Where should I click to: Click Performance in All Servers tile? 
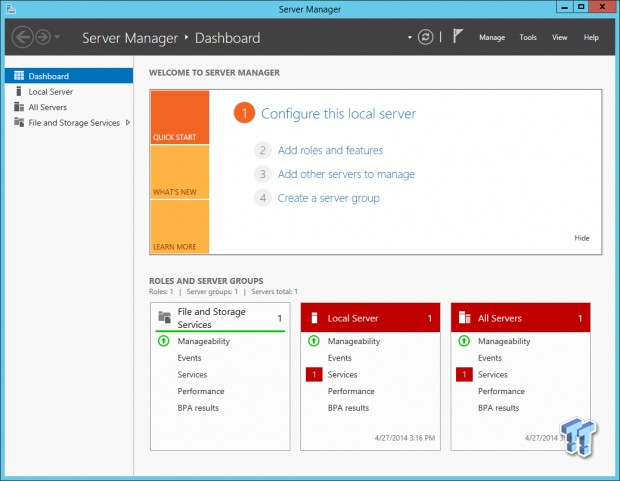coord(501,391)
